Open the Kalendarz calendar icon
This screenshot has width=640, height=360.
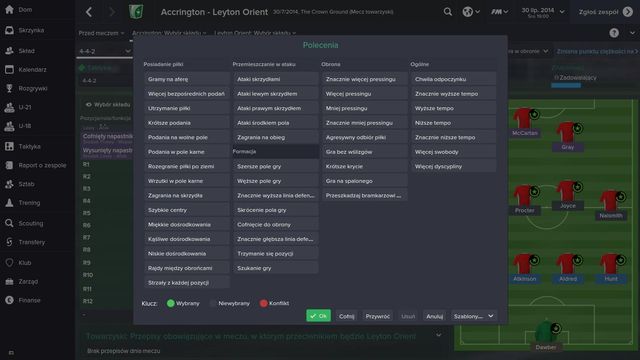pos(9,69)
